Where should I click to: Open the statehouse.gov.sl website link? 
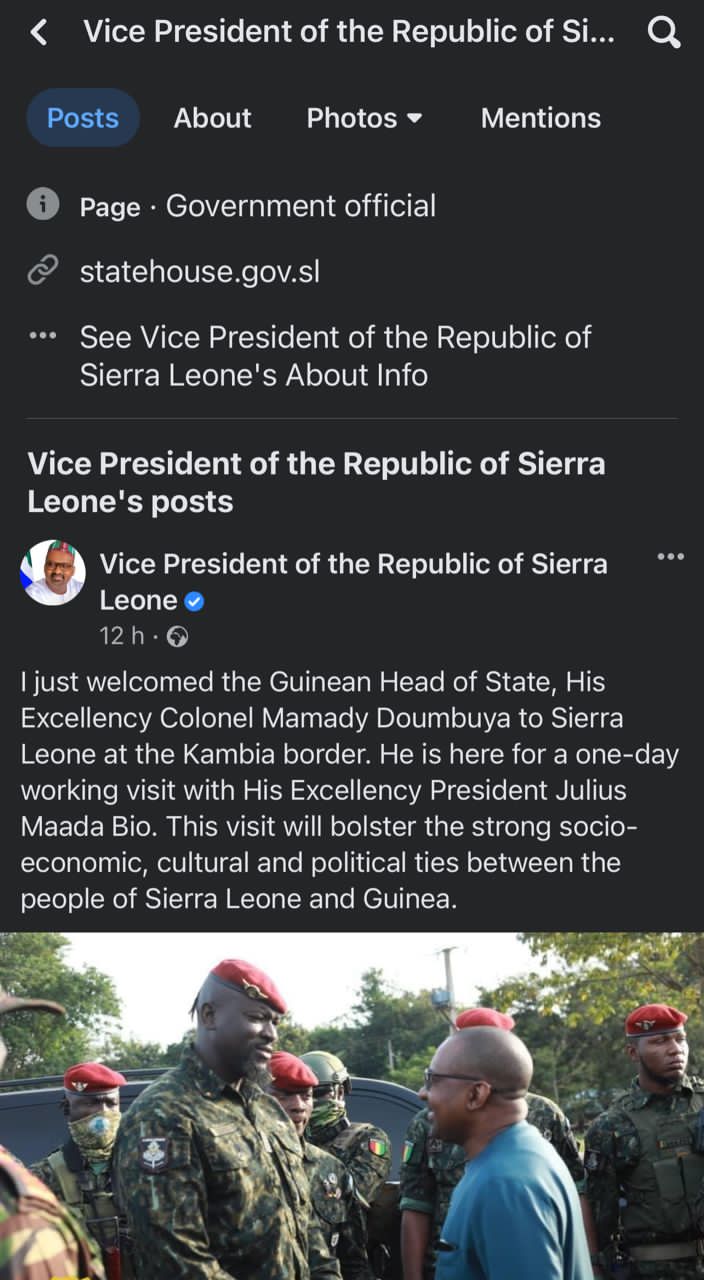tap(200, 271)
